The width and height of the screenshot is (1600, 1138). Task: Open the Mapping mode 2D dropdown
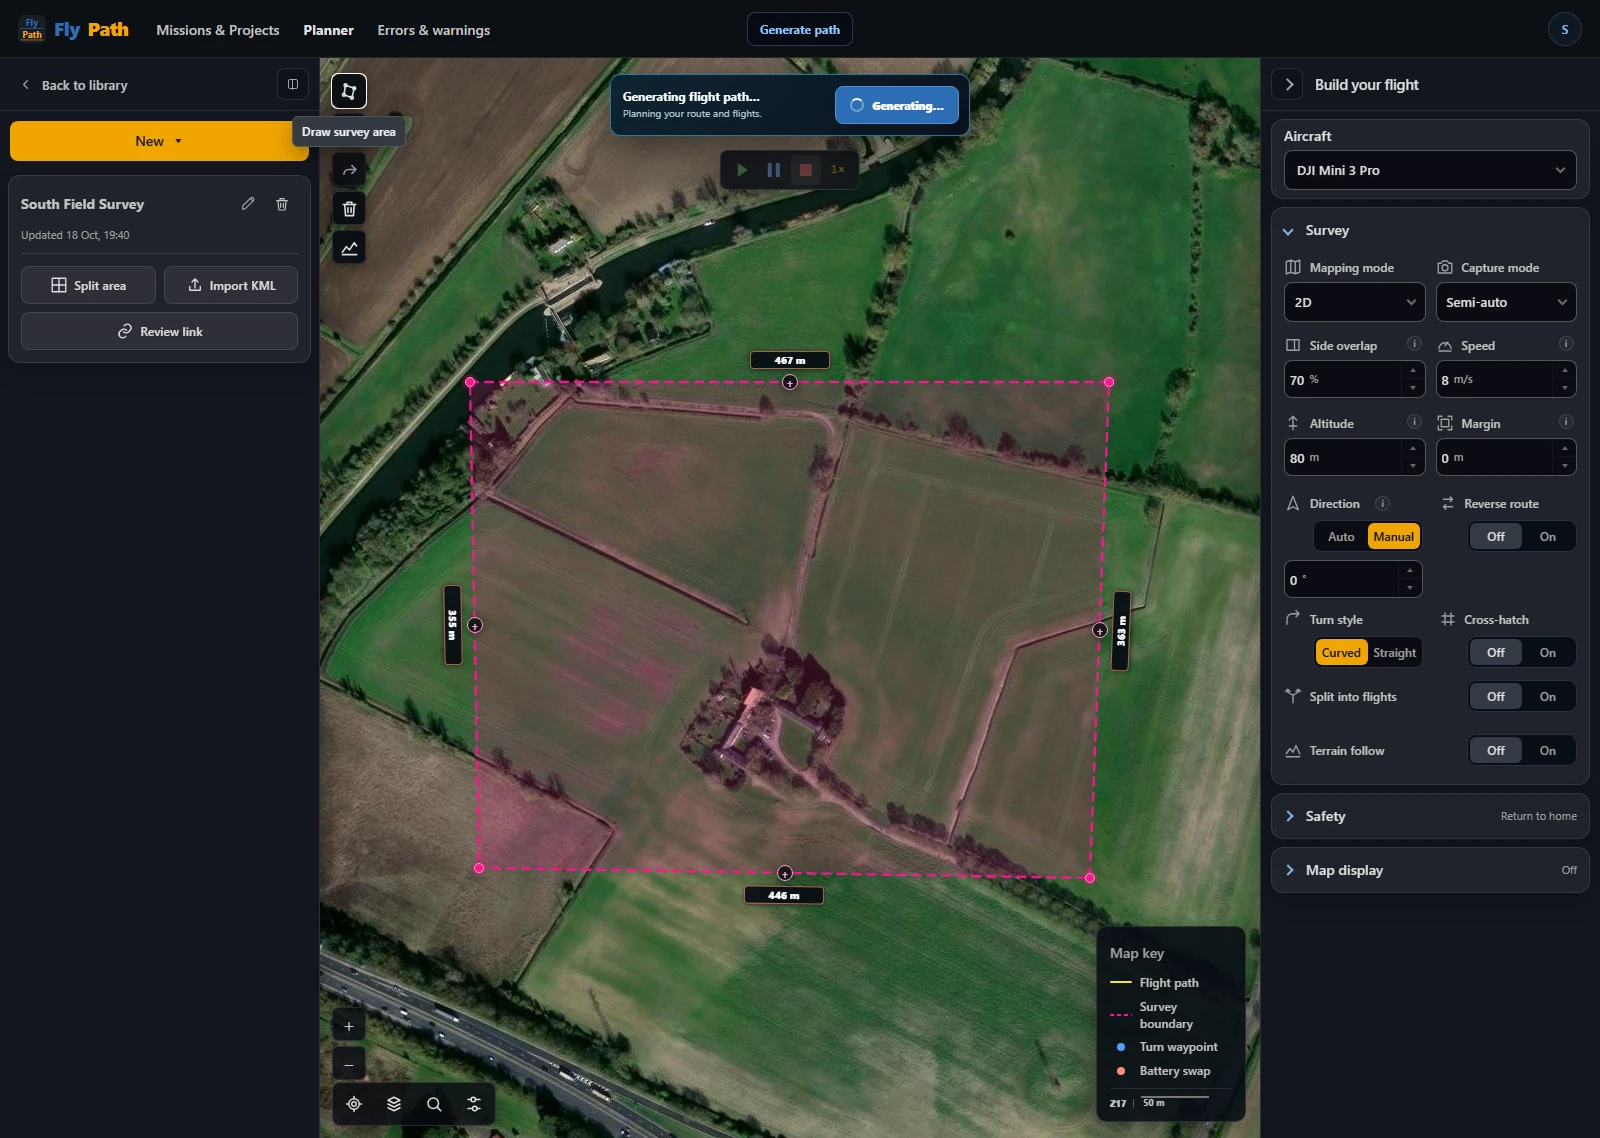click(1354, 302)
